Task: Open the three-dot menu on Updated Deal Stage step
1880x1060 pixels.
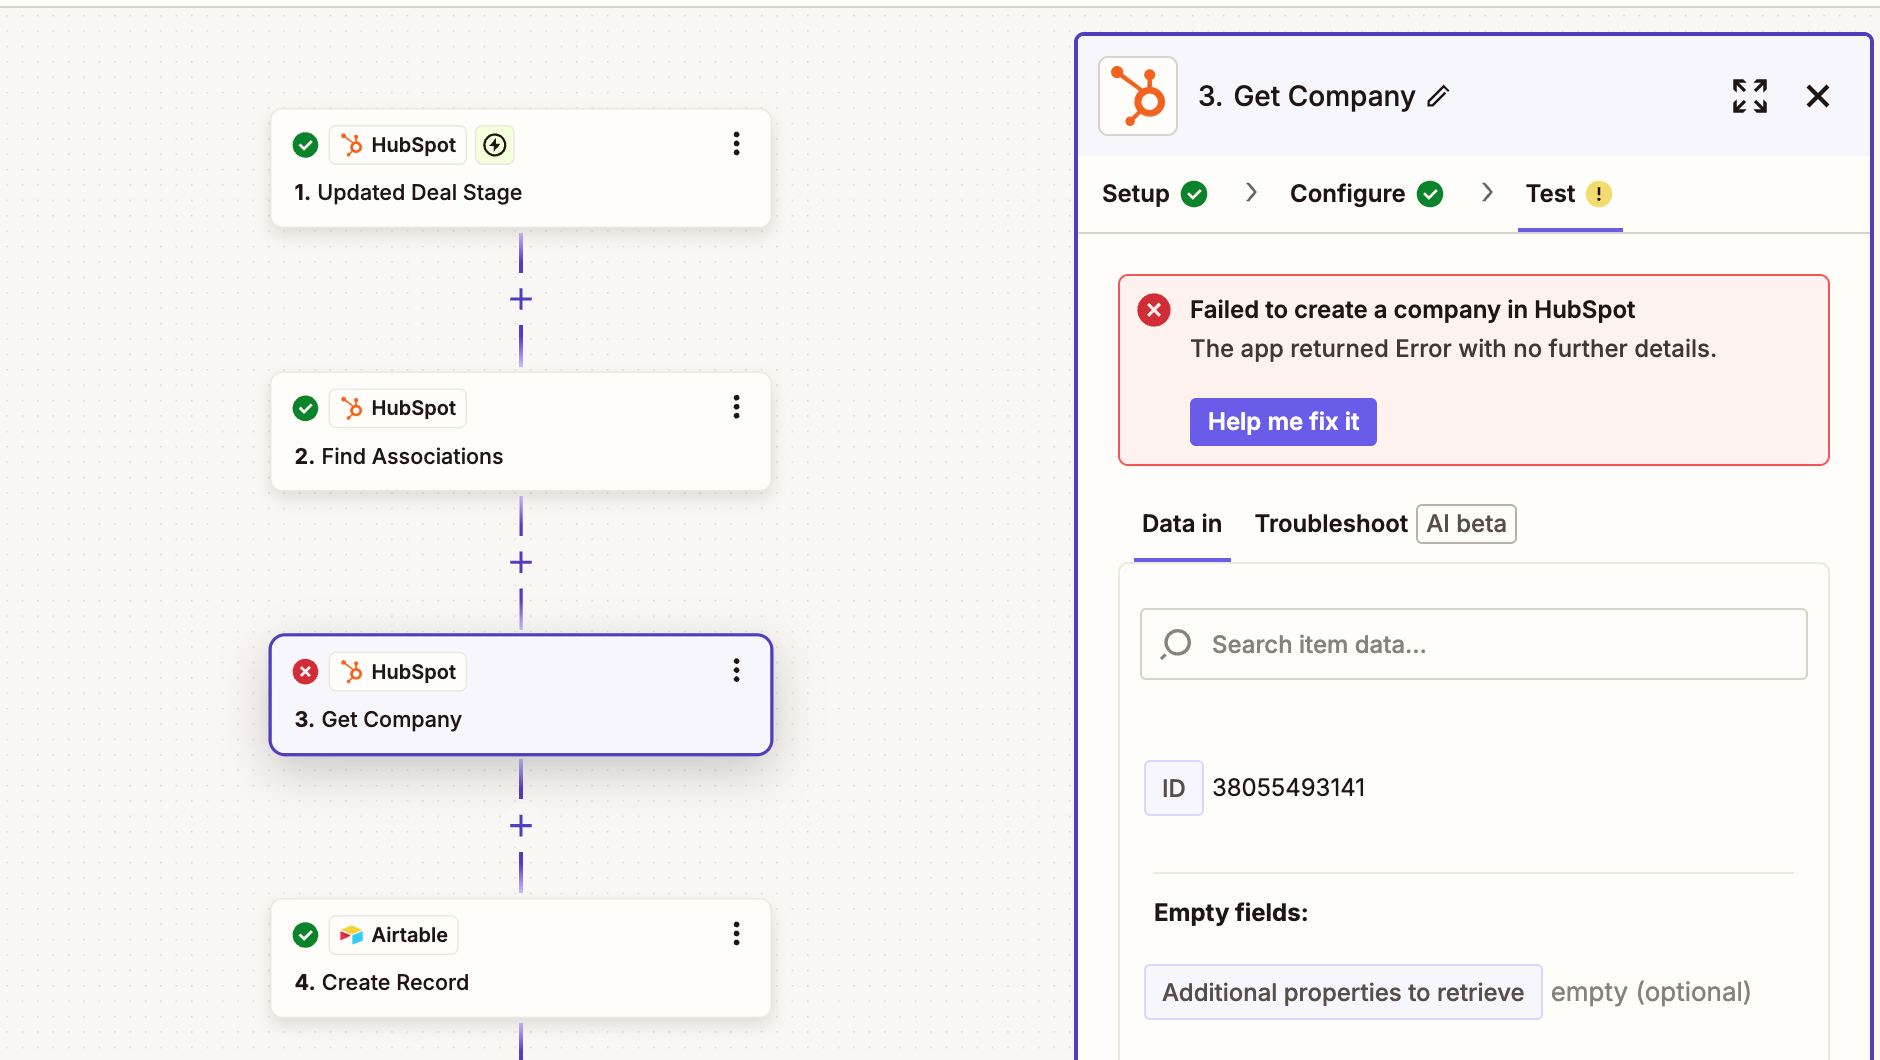Action: coord(736,144)
